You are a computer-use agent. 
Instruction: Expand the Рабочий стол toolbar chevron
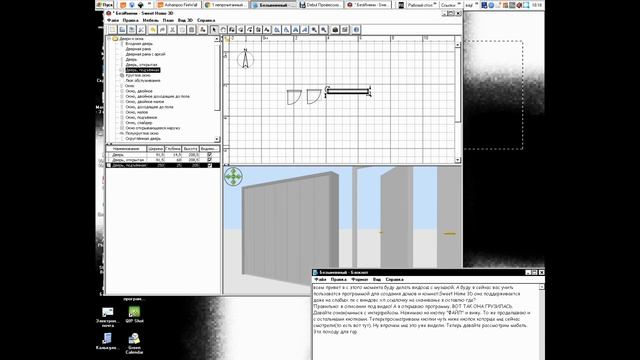point(435,5)
